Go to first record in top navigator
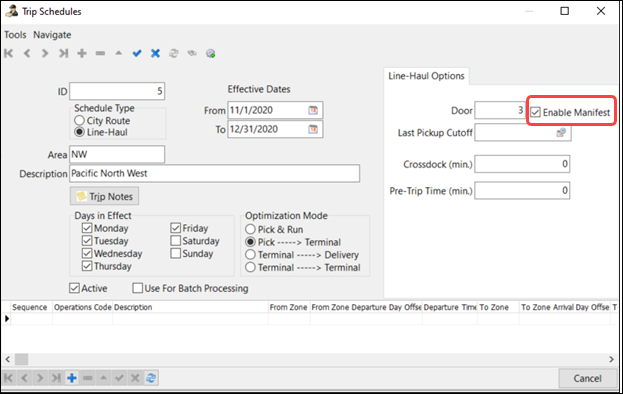Viewport: 623px width, 394px height. click(9, 53)
